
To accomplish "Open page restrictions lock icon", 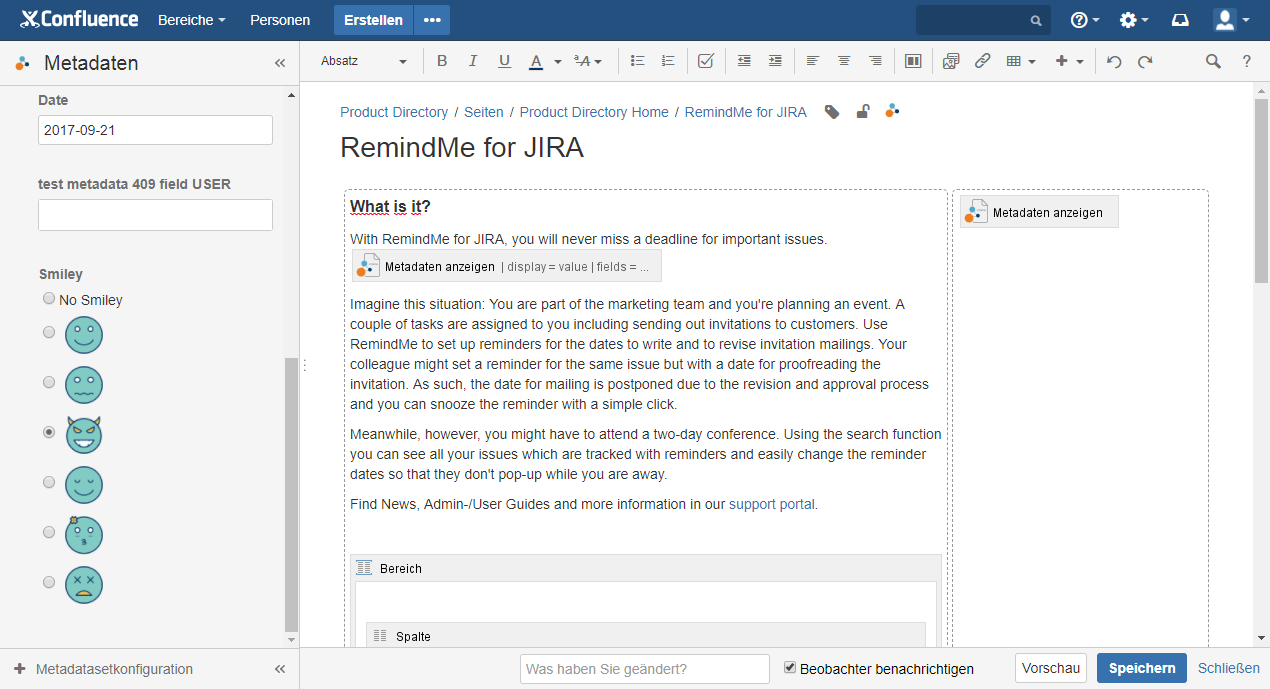I will [x=862, y=112].
